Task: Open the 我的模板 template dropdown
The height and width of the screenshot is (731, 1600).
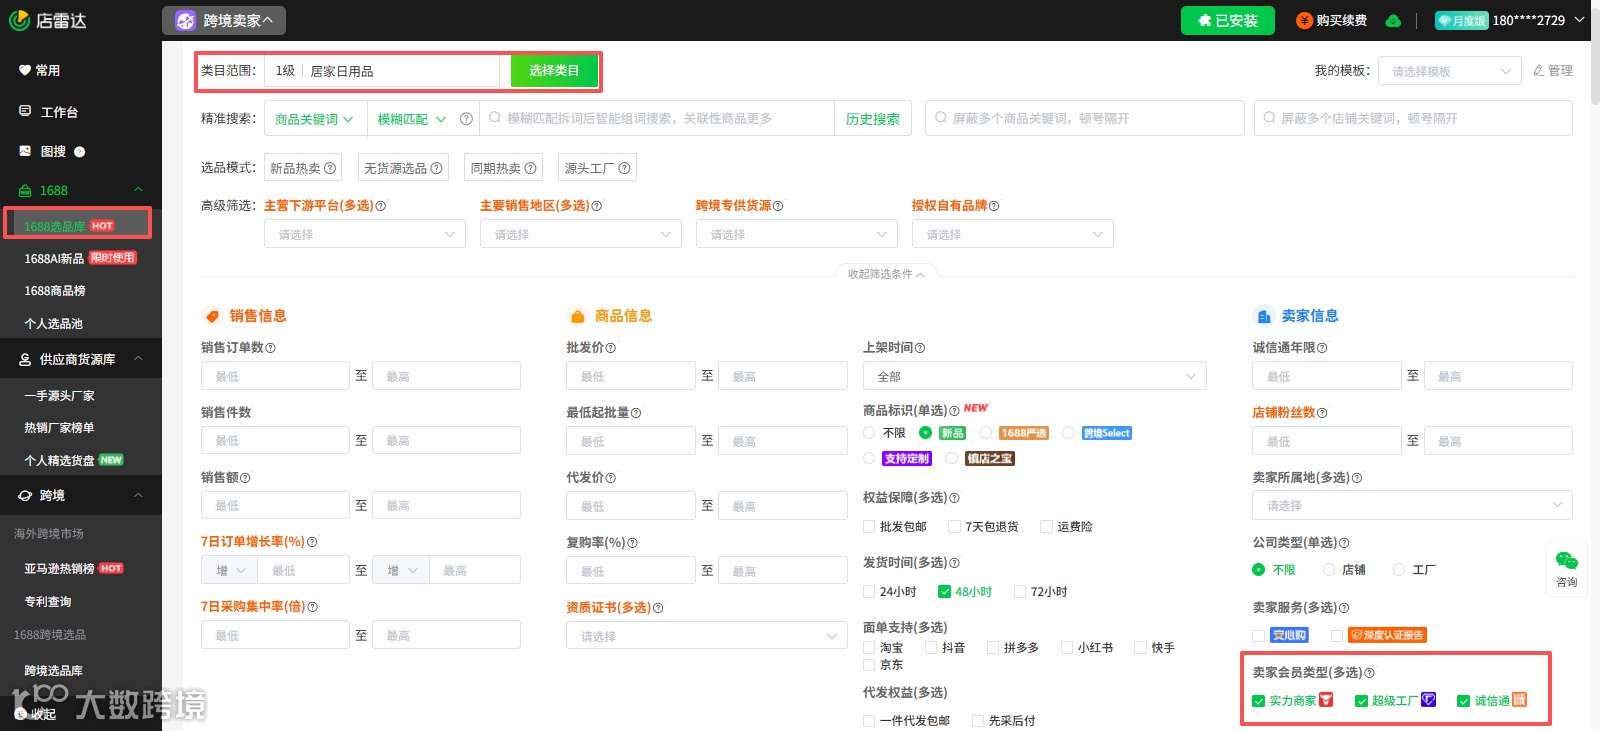Action: coord(1450,71)
